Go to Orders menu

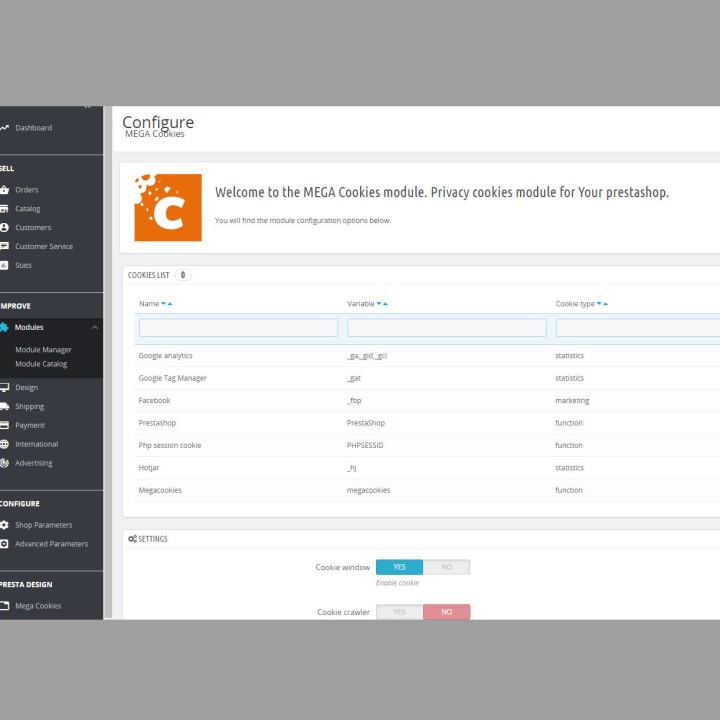pos(27,190)
